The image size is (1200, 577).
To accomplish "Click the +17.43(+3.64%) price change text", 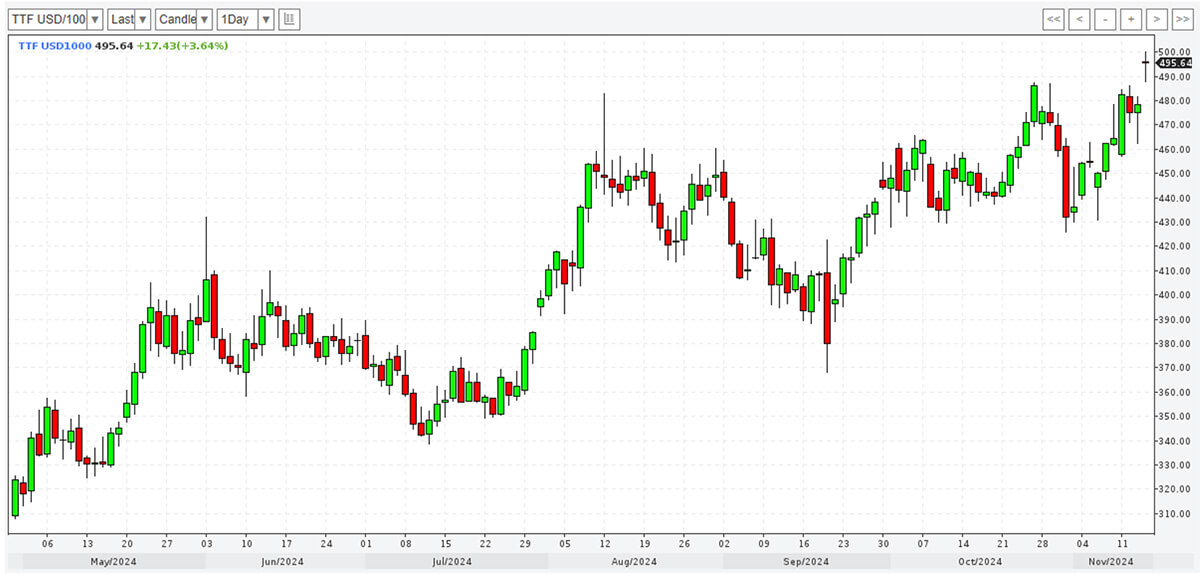I will [x=182, y=46].
